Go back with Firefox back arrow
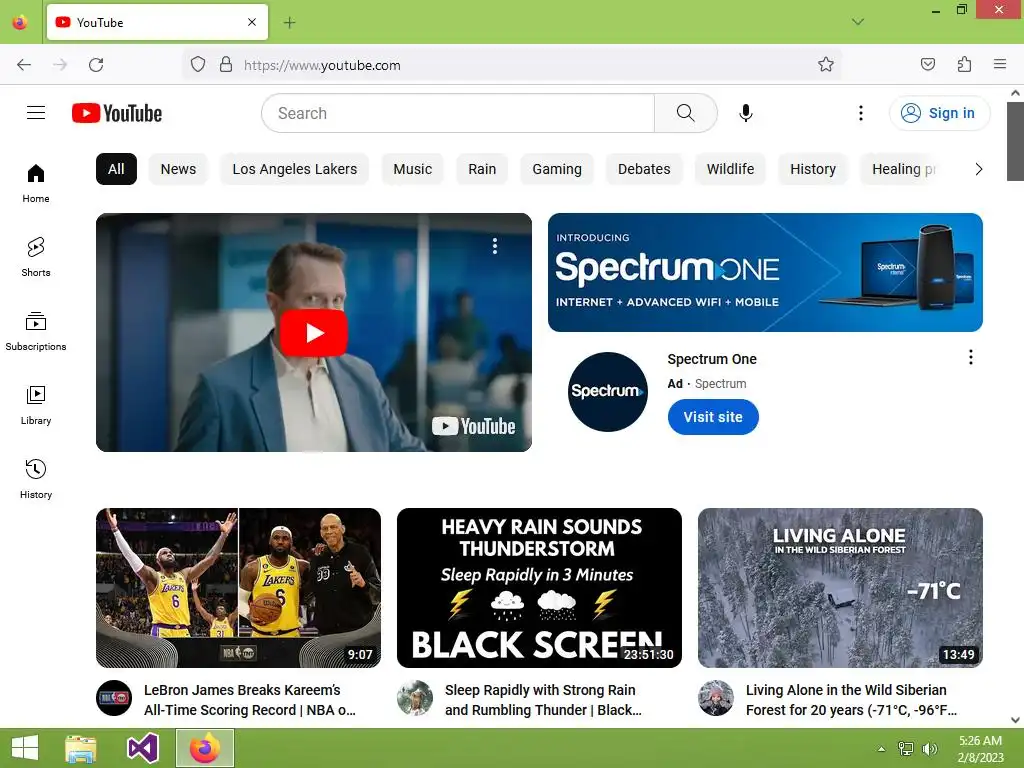This screenshot has width=1024, height=768. (x=24, y=65)
